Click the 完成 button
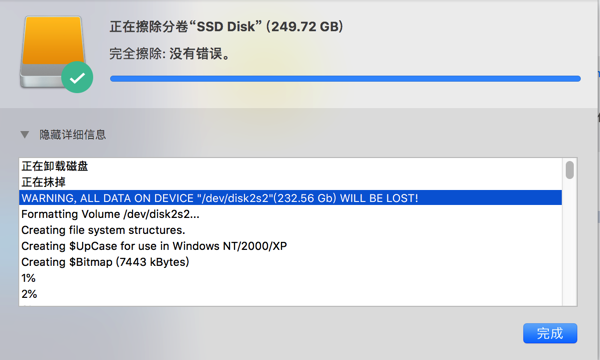 point(550,333)
